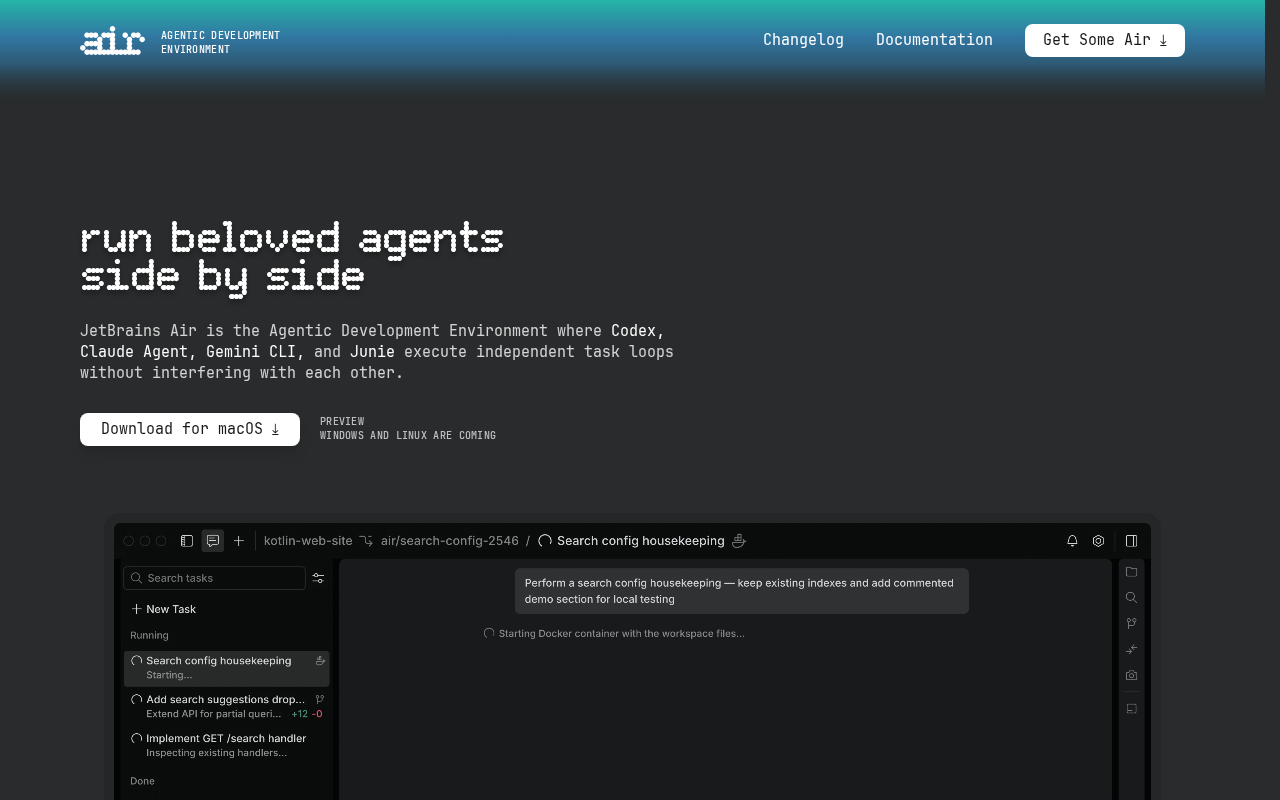
Task: Click the plus icon in the title bar
Action: [239, 541]
